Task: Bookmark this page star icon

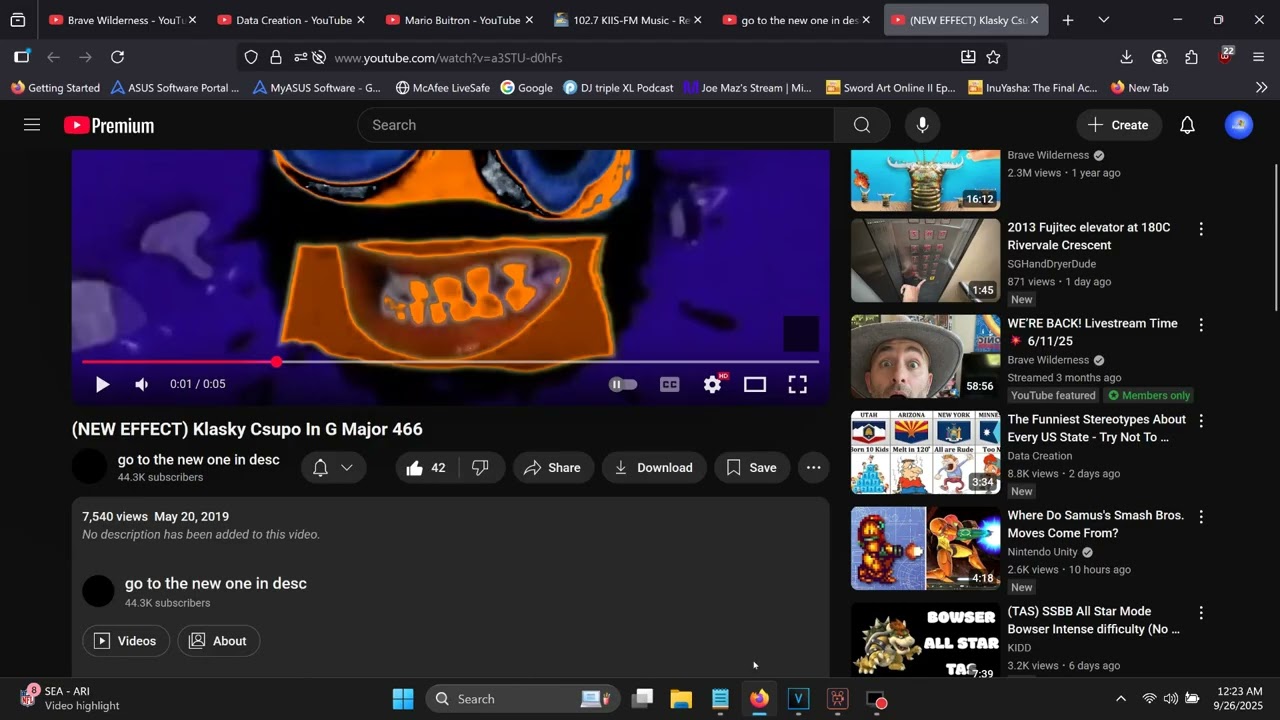Action: click(993, 57)
